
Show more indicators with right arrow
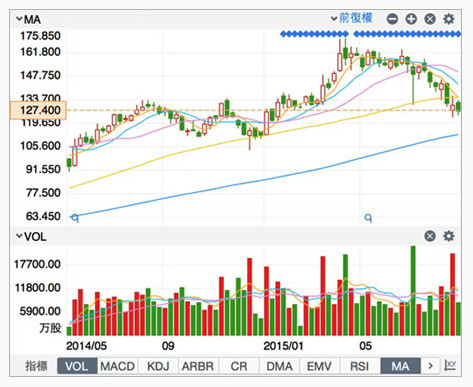coord(430,366)
